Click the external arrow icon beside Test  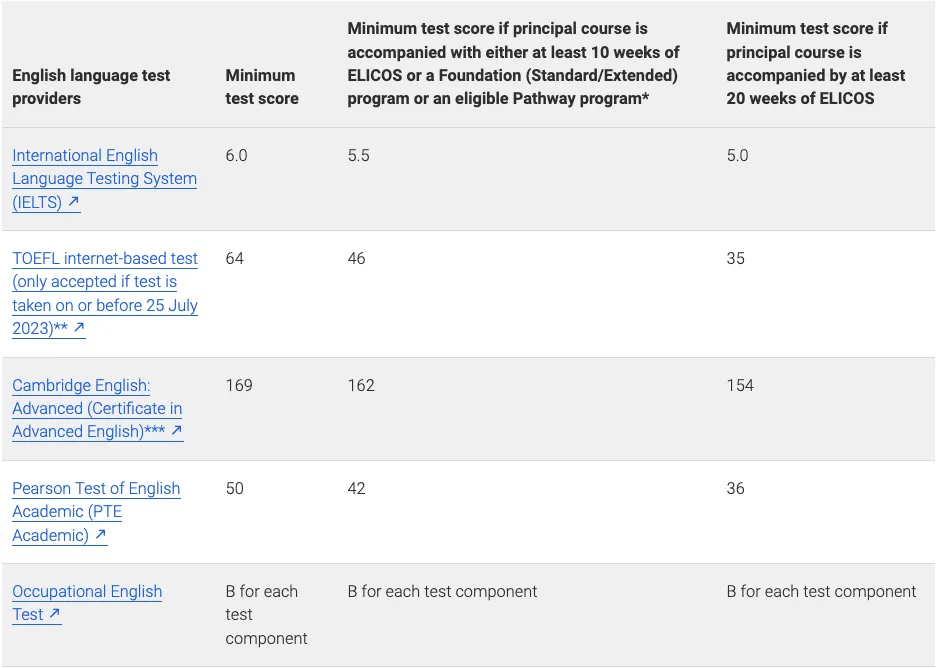point(54,614)
